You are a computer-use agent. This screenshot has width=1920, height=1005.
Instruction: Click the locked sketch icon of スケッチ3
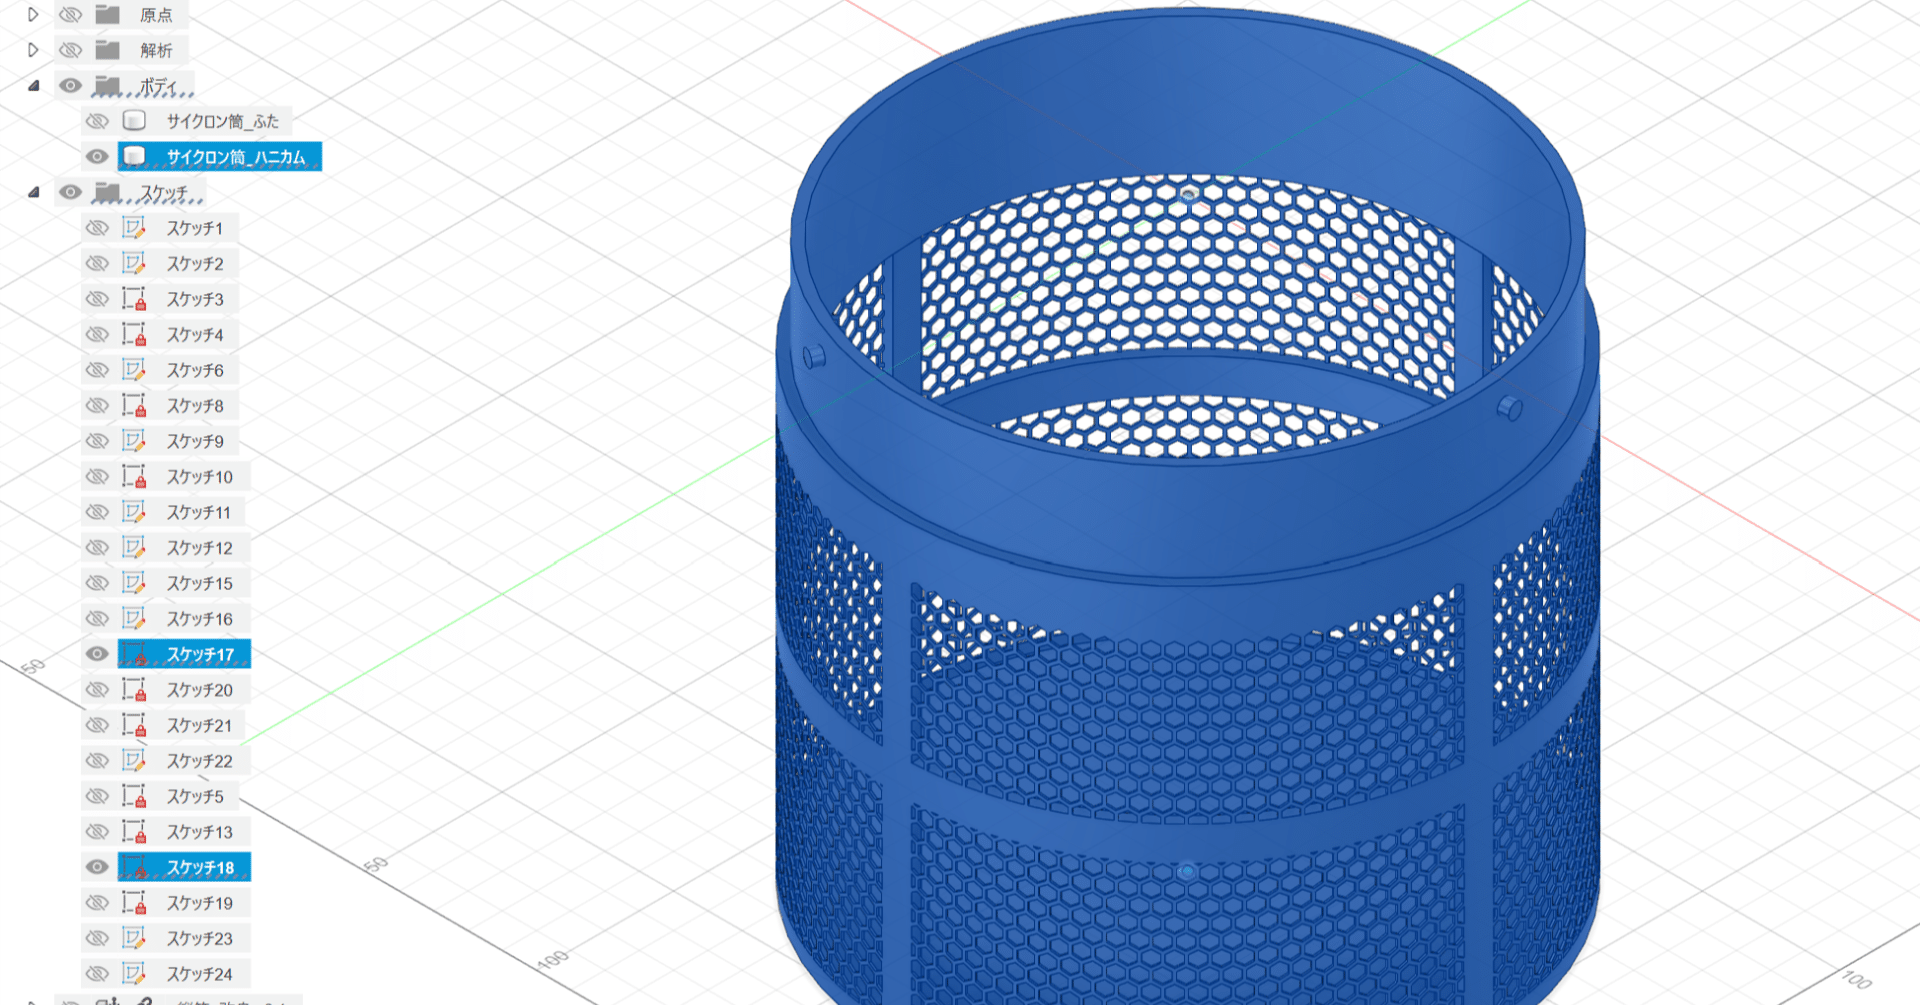tap(135, 298)
